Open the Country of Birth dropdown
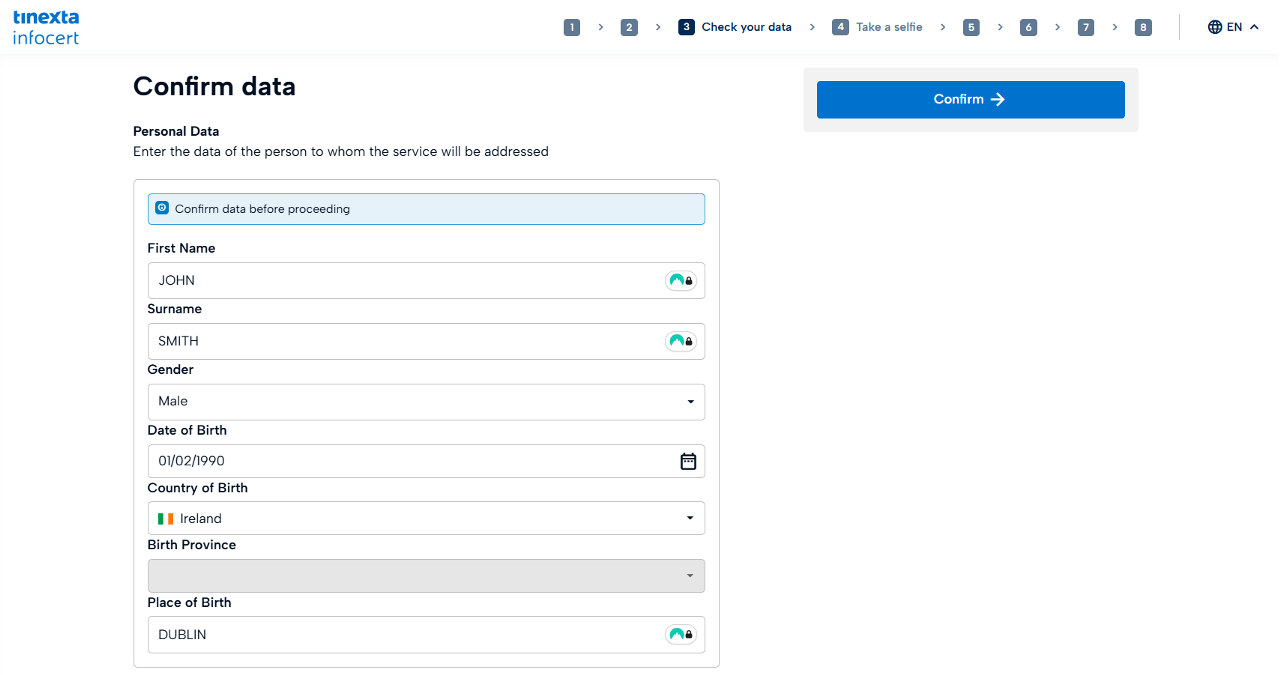This screenshot has height=675, width=1280. [x=690, y=519]
